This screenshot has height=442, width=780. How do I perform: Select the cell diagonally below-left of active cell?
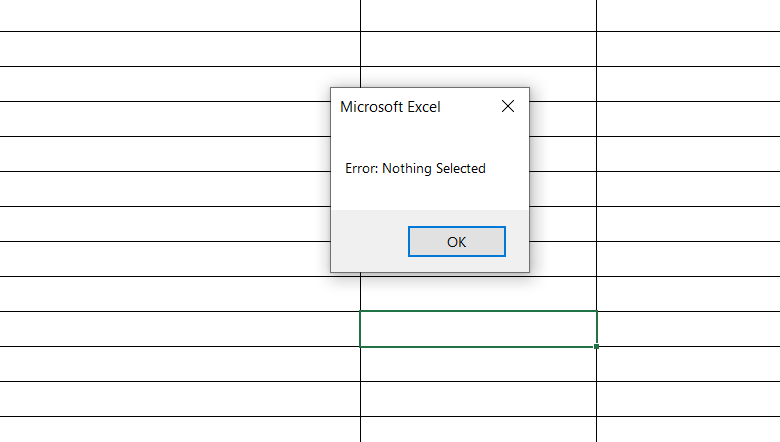180,364
